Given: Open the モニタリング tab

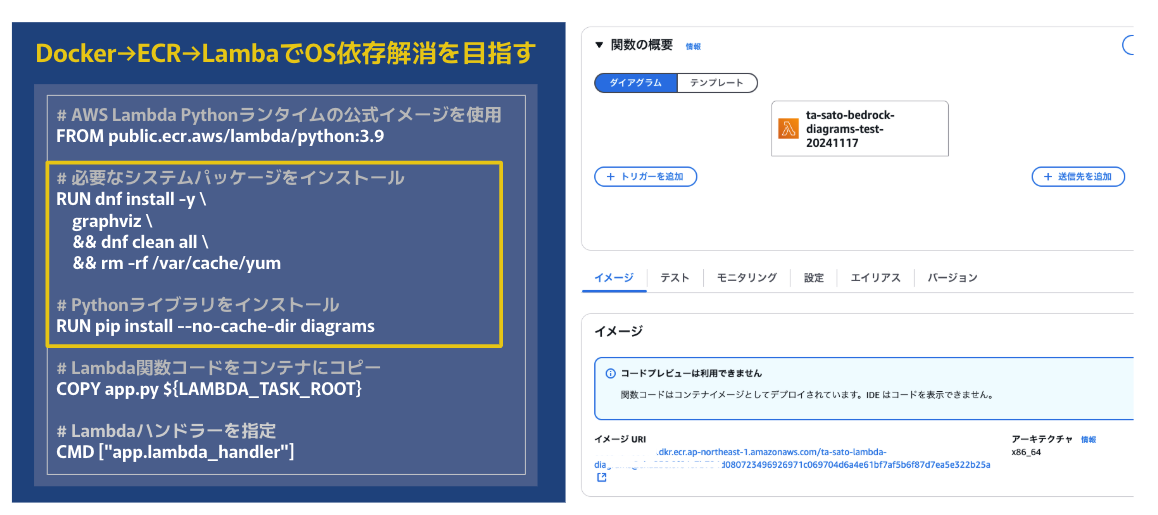Looking at the screenshot, I should (747, 278).
